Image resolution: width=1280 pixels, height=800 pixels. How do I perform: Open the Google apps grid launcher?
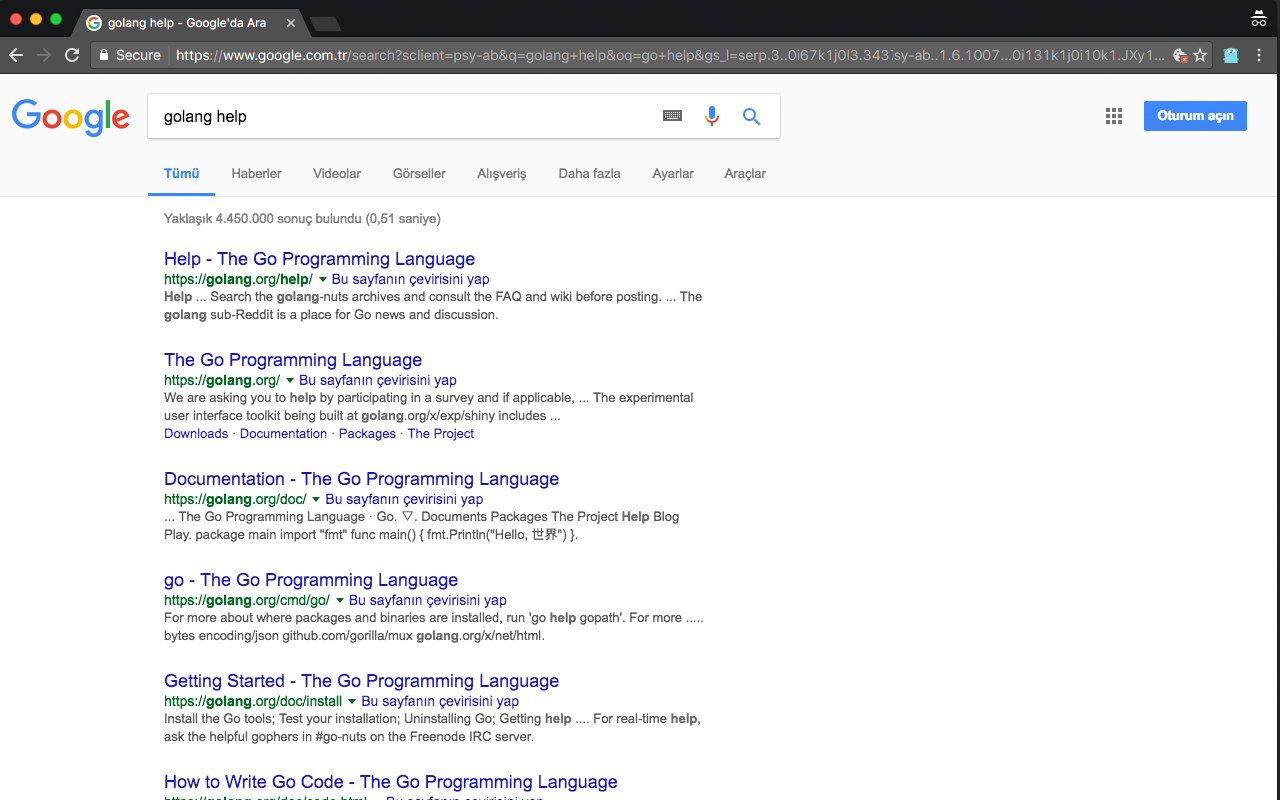coord(1113,116)
